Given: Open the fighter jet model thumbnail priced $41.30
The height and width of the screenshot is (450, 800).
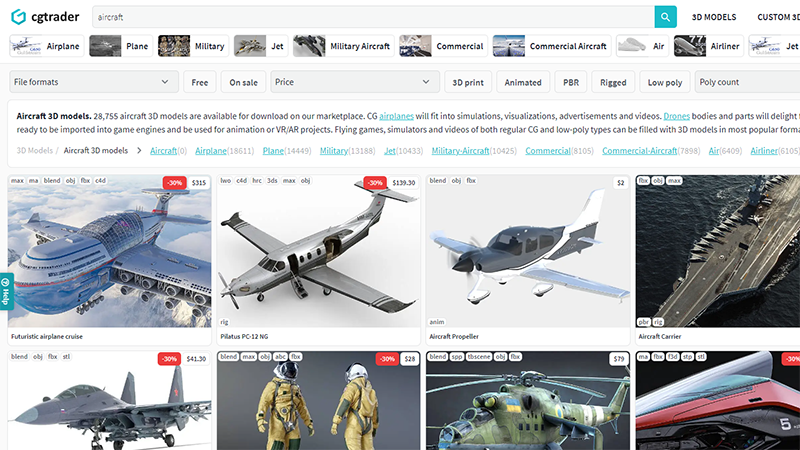Looking at the screenshot, I should coord(110,401).
